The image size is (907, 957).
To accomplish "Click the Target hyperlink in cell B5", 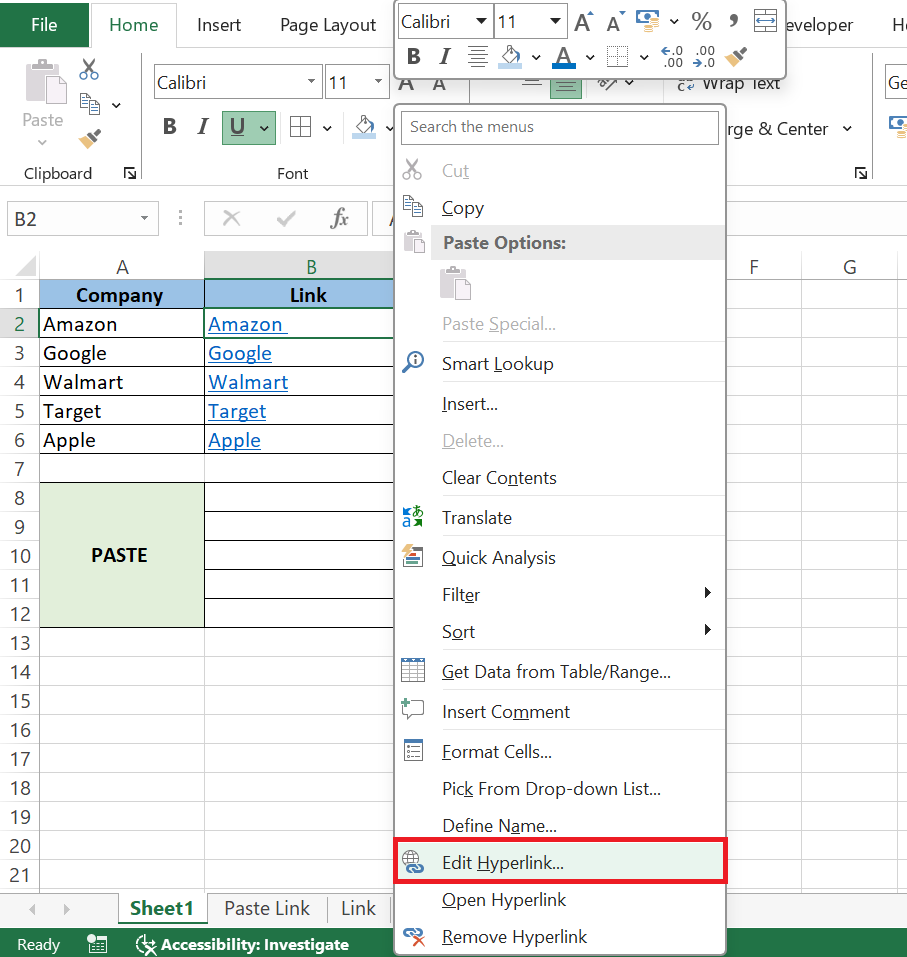I will pyautogui.click(x=237, y=411).
